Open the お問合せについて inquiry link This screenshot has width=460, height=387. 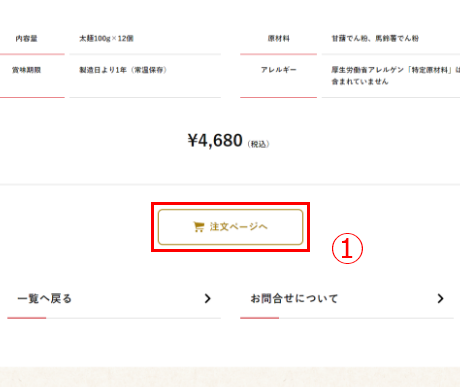pyautogui.click(x=294, y=298)
